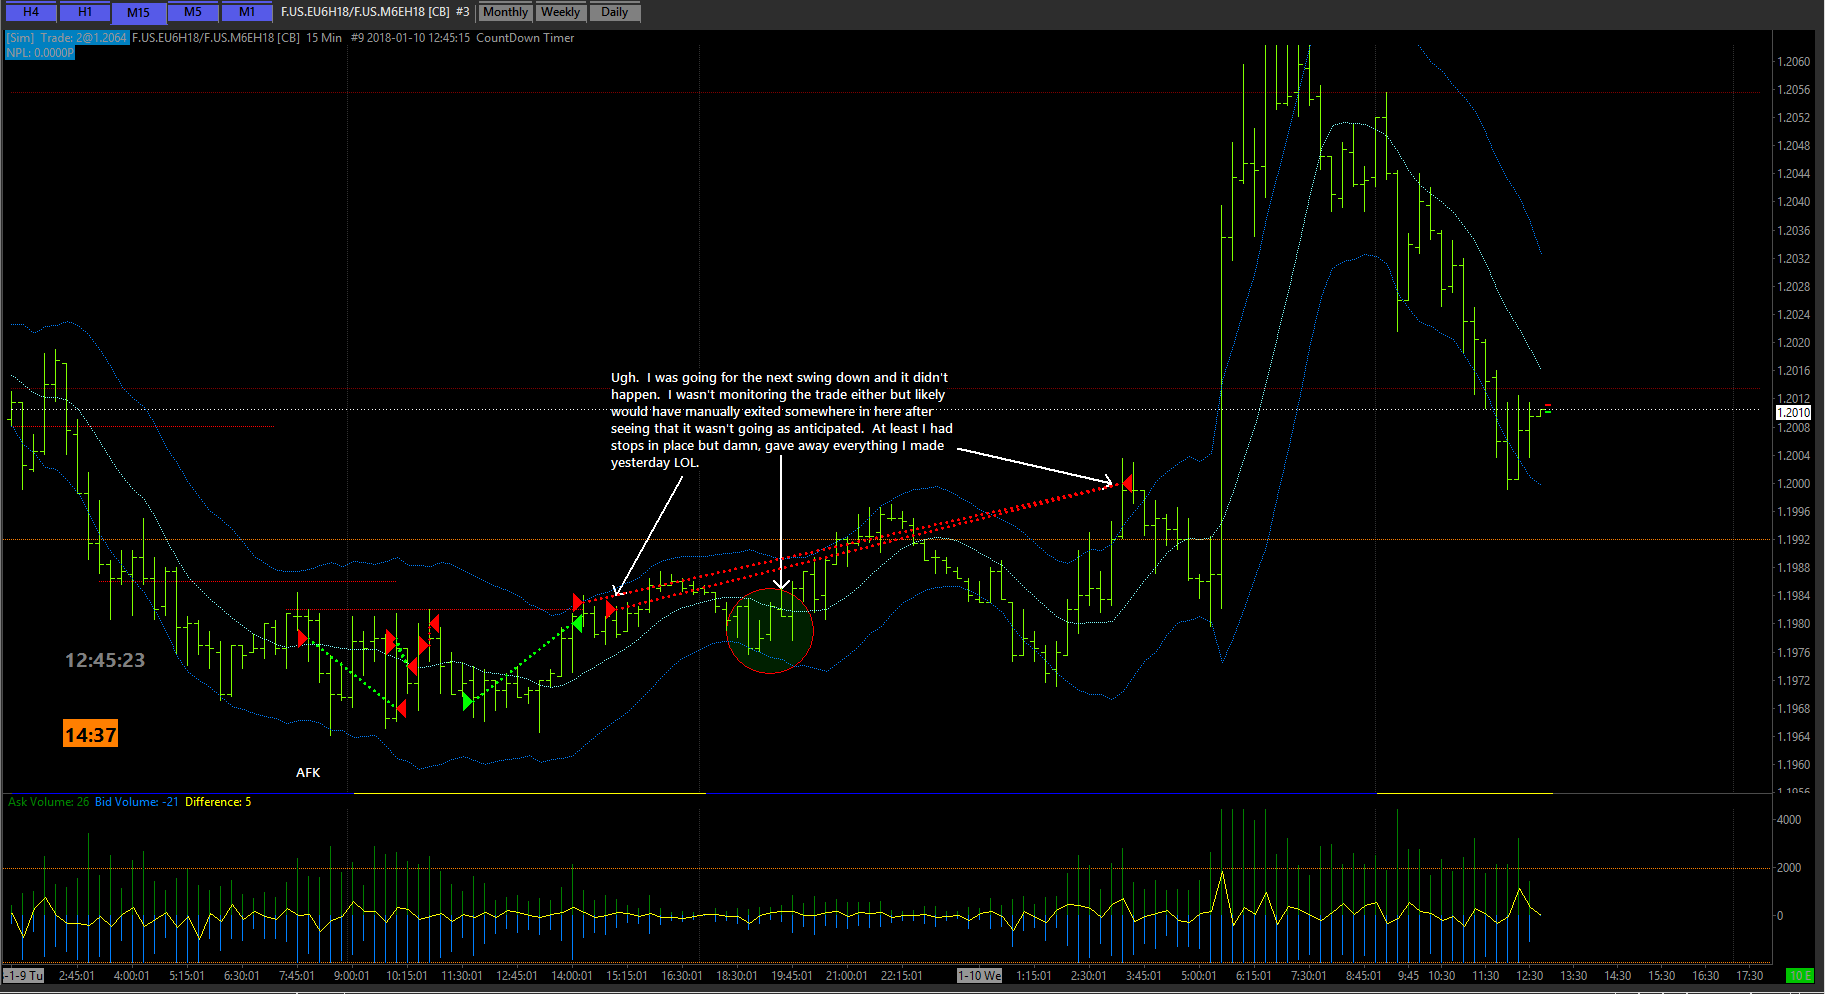Select the green circle chart drawing

coord(769,630)
